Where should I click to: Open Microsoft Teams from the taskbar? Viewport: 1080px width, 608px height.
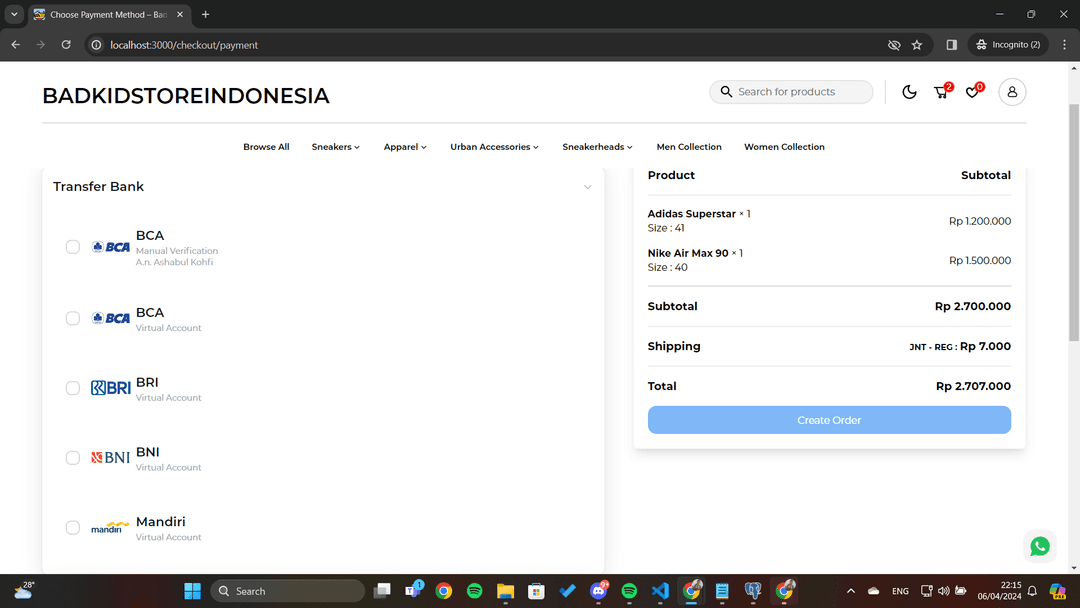[413, 590]
